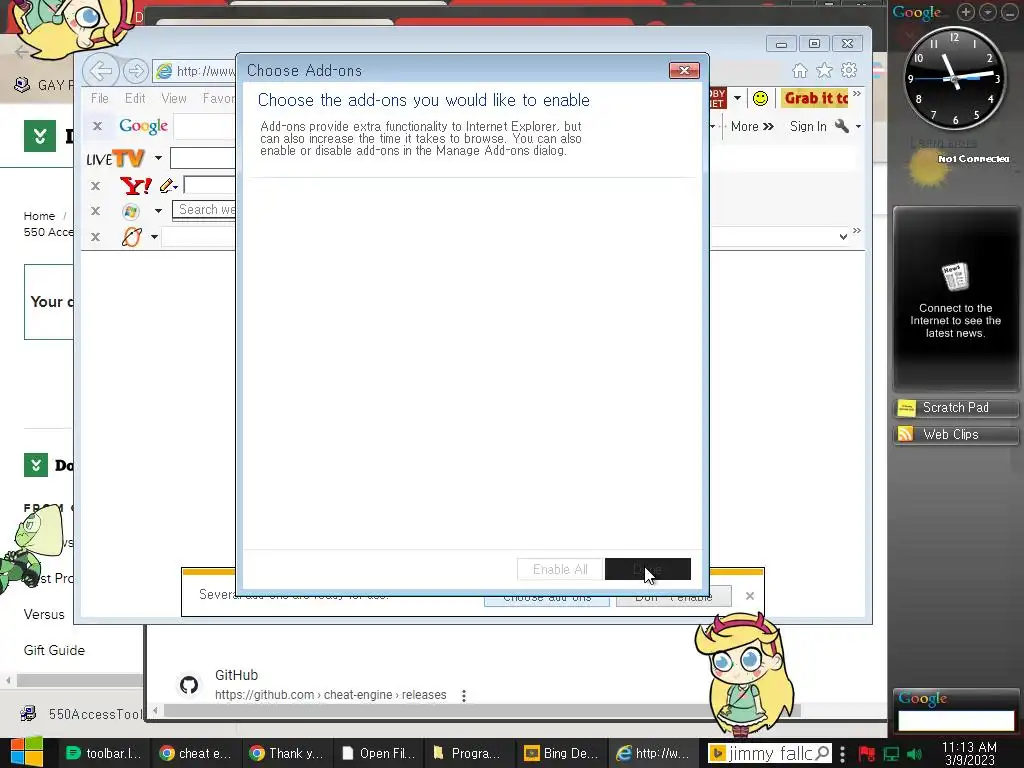Open the Windows Live toolbar dropdown arrow

coord(158,211)
